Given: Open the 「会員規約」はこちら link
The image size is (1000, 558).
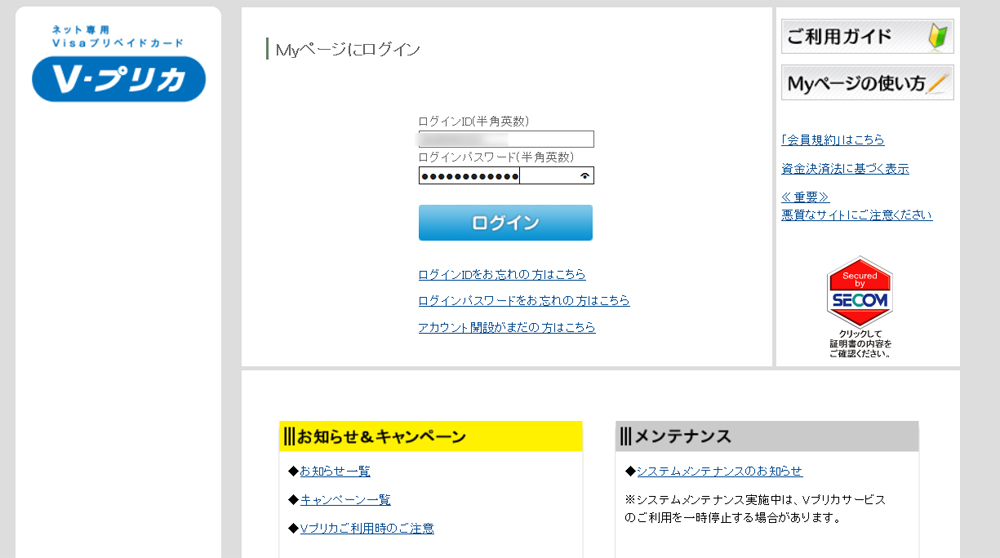Looking at the screenshot, I should click(x=832, y=140).
